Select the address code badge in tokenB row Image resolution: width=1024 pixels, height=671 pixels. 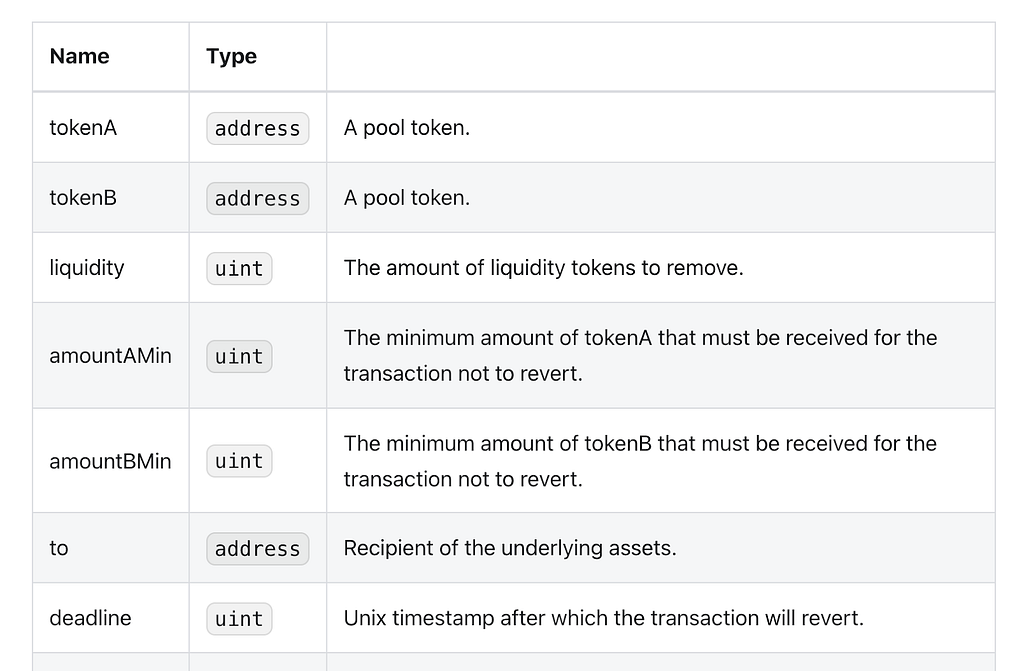pyautogui.click(x=257, y=199)
